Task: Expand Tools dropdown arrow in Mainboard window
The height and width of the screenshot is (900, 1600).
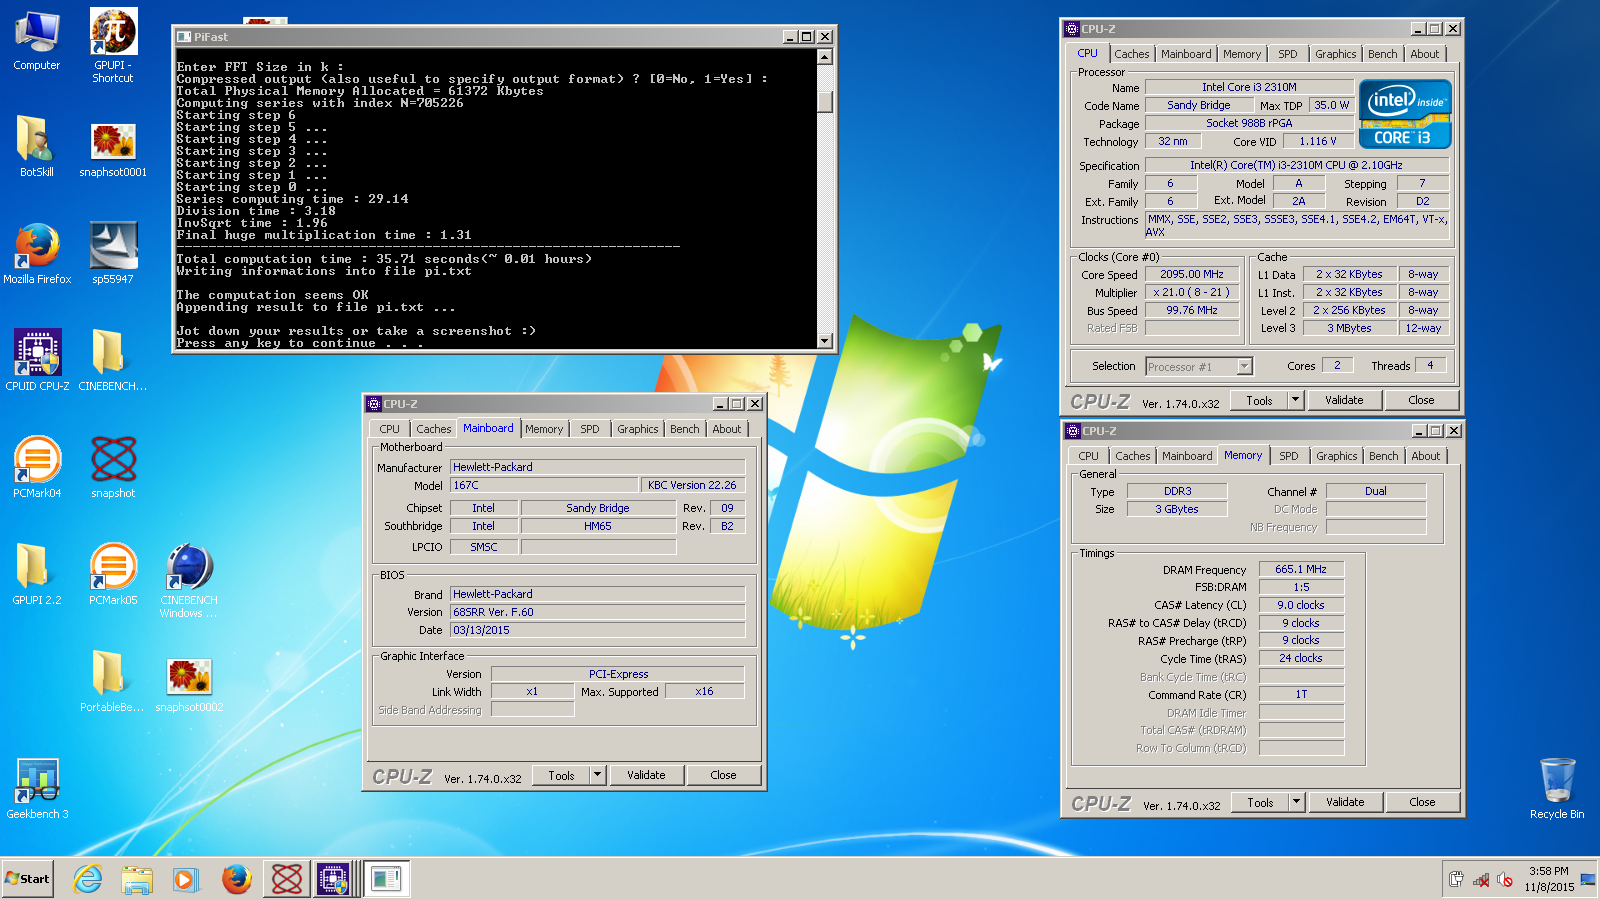Action: (597, 775)
